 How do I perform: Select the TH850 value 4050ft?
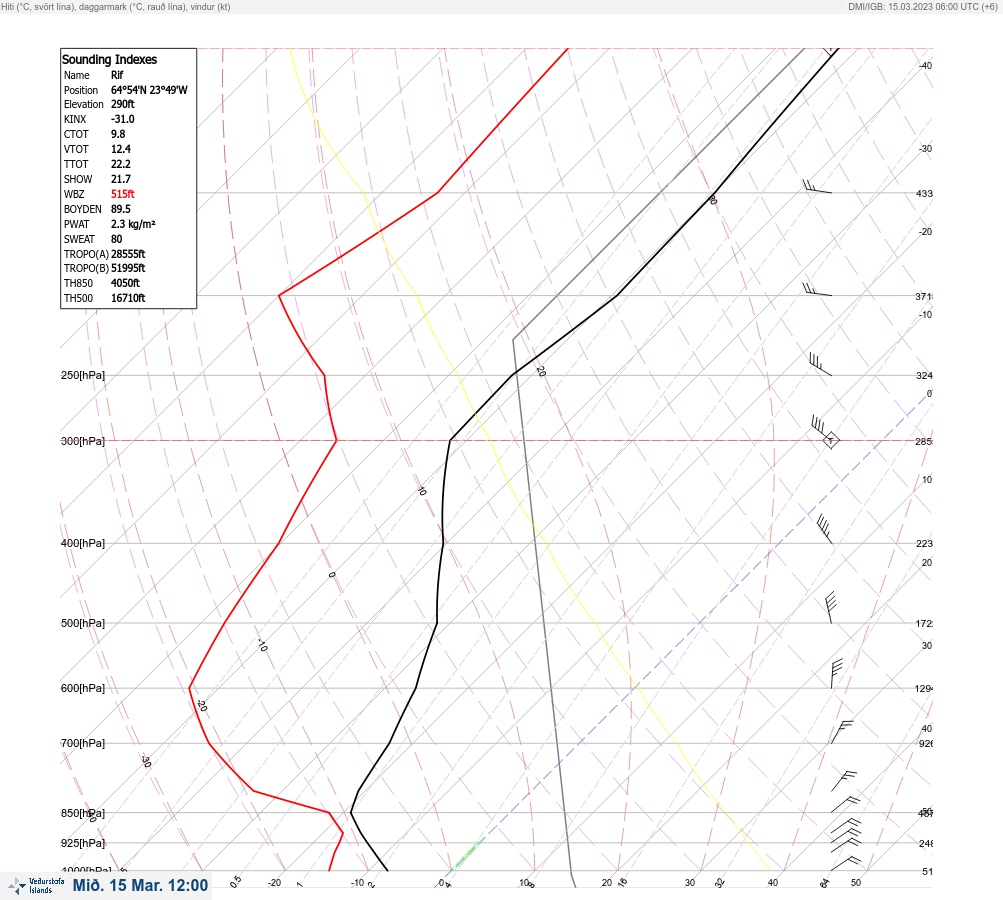[x=125, y=283]
